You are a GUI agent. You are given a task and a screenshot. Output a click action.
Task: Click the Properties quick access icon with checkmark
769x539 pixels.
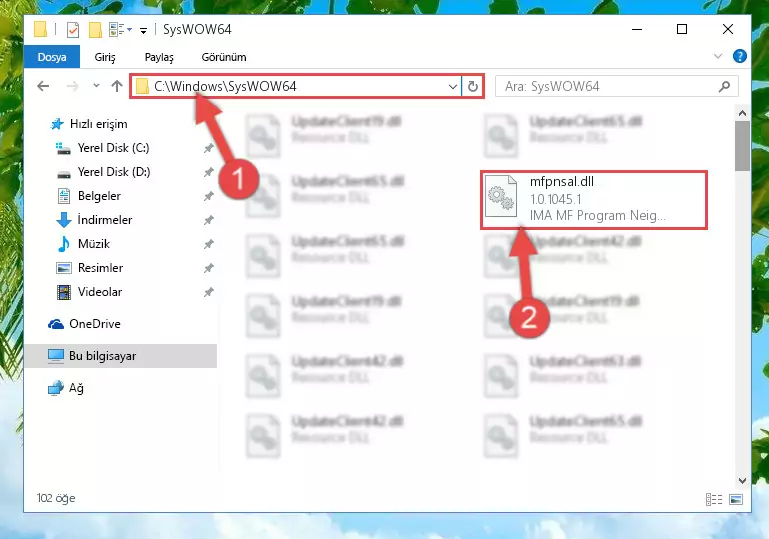point(73,30)
